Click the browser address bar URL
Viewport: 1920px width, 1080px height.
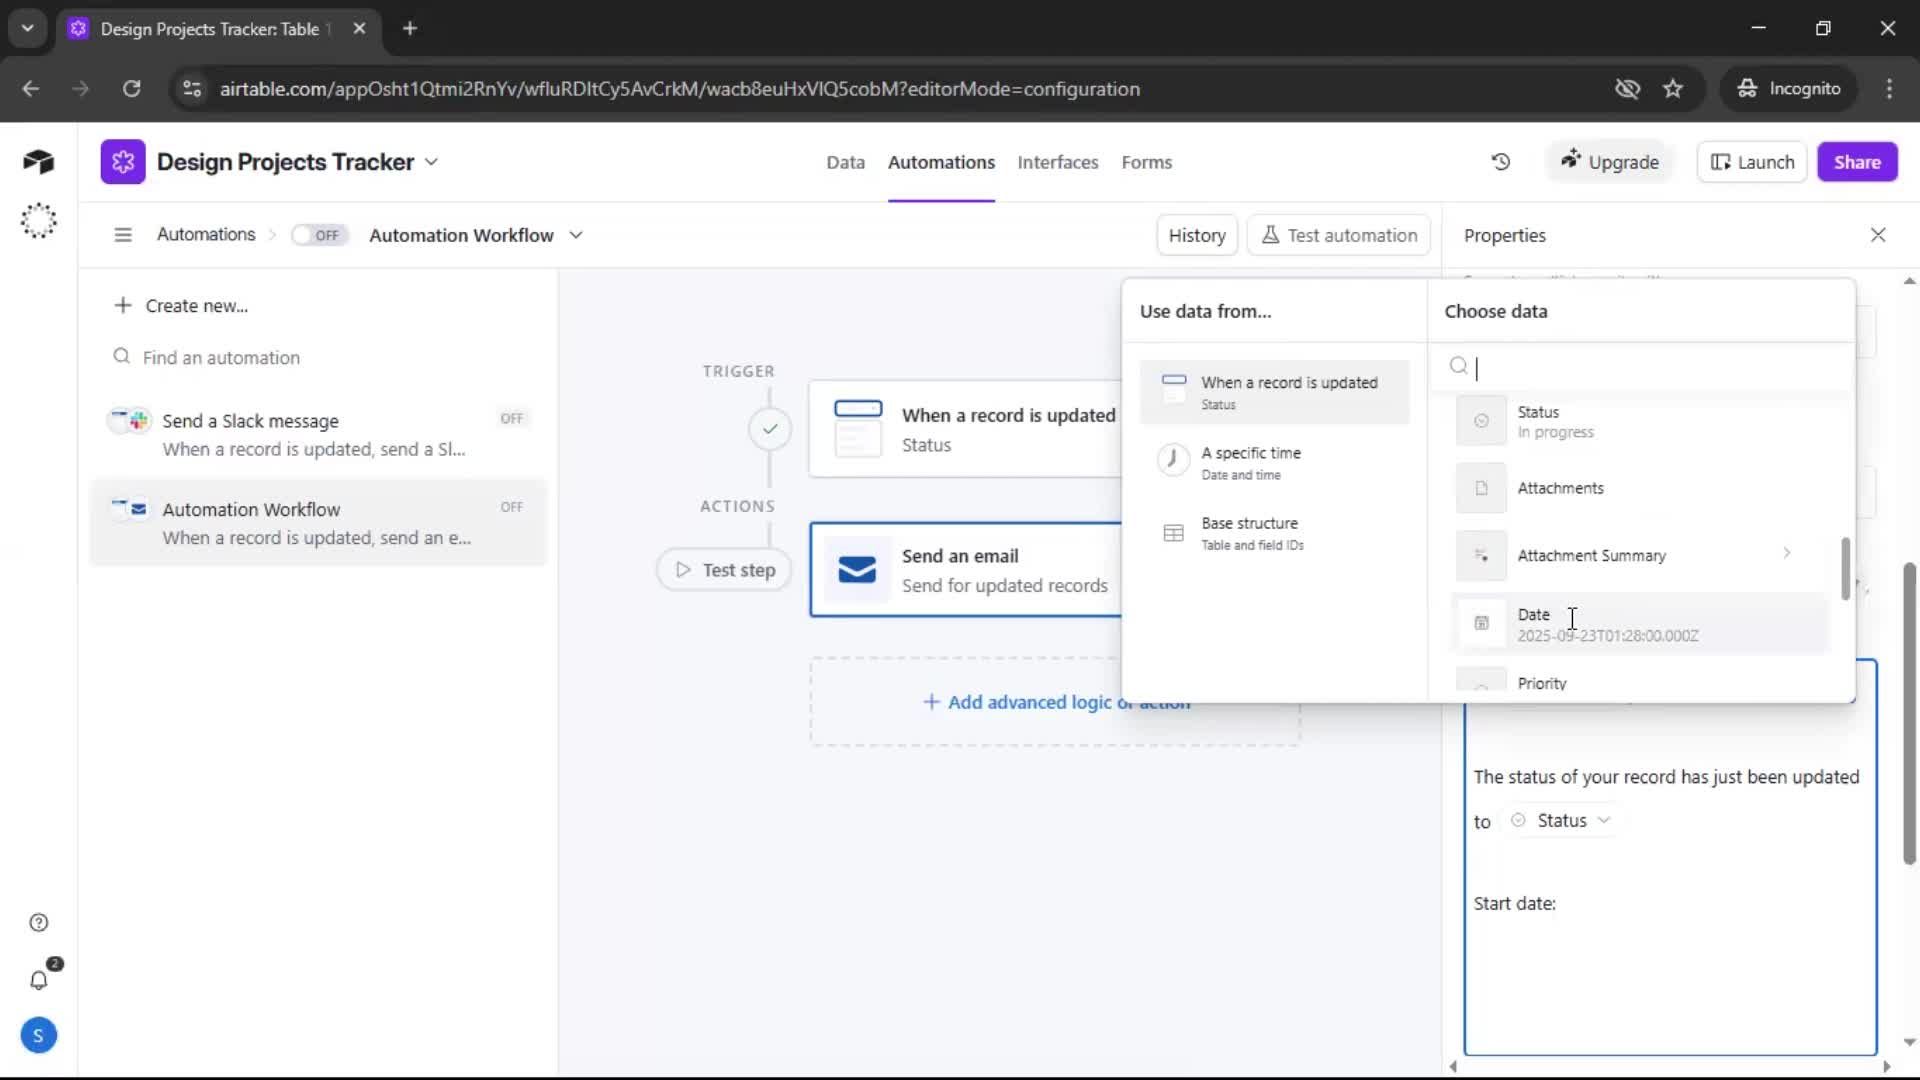(x=680, y=89)
